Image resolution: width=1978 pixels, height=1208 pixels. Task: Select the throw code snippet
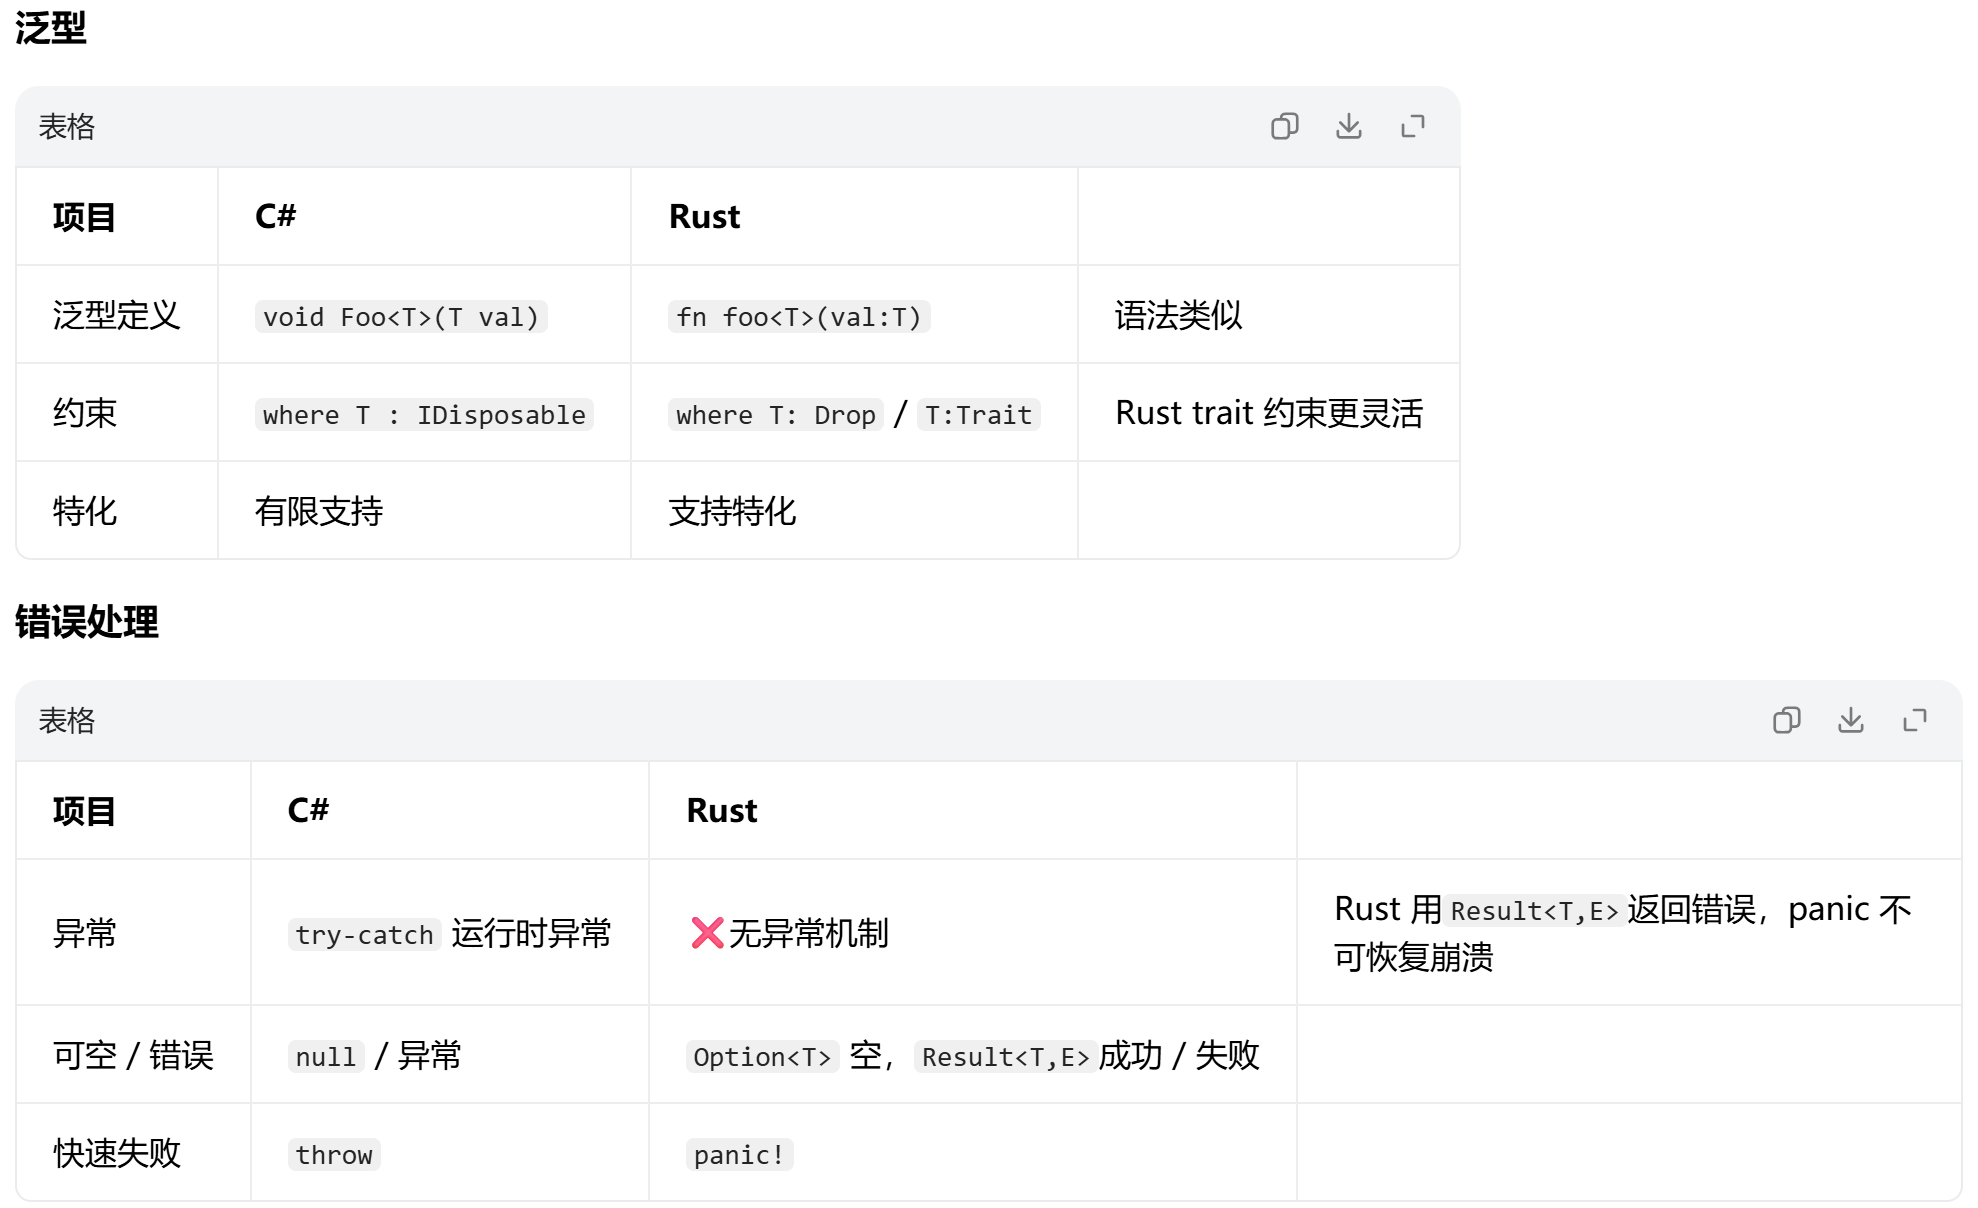[x=334, y=1155]
